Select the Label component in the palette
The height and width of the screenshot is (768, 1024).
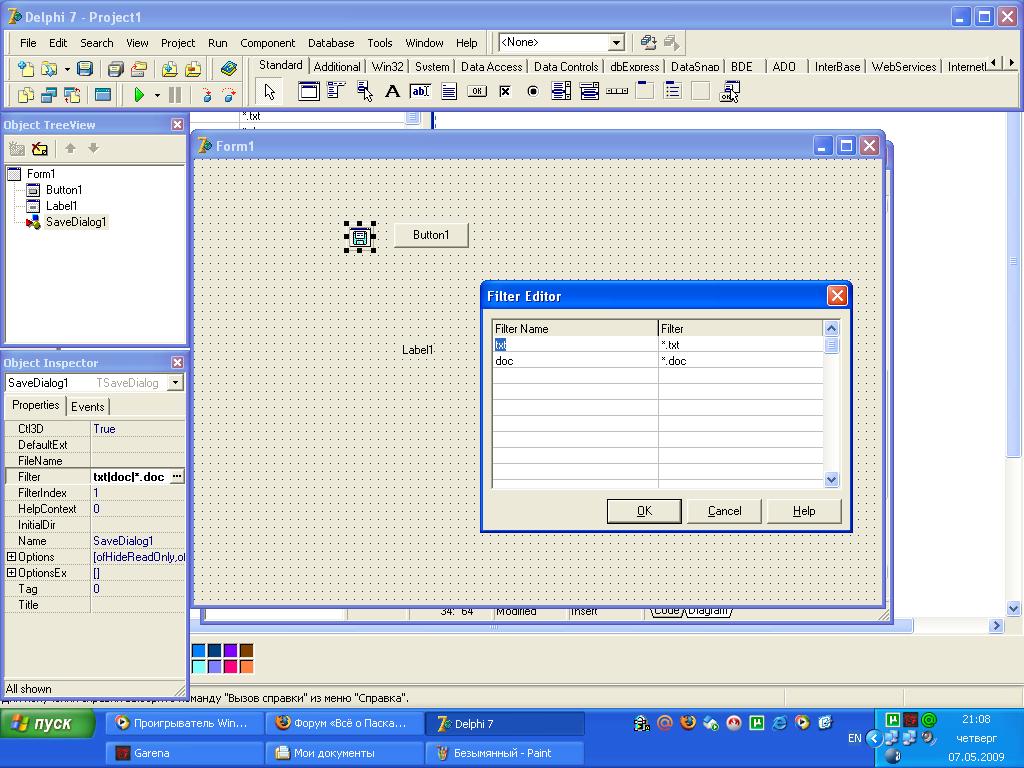coord(392,92)
